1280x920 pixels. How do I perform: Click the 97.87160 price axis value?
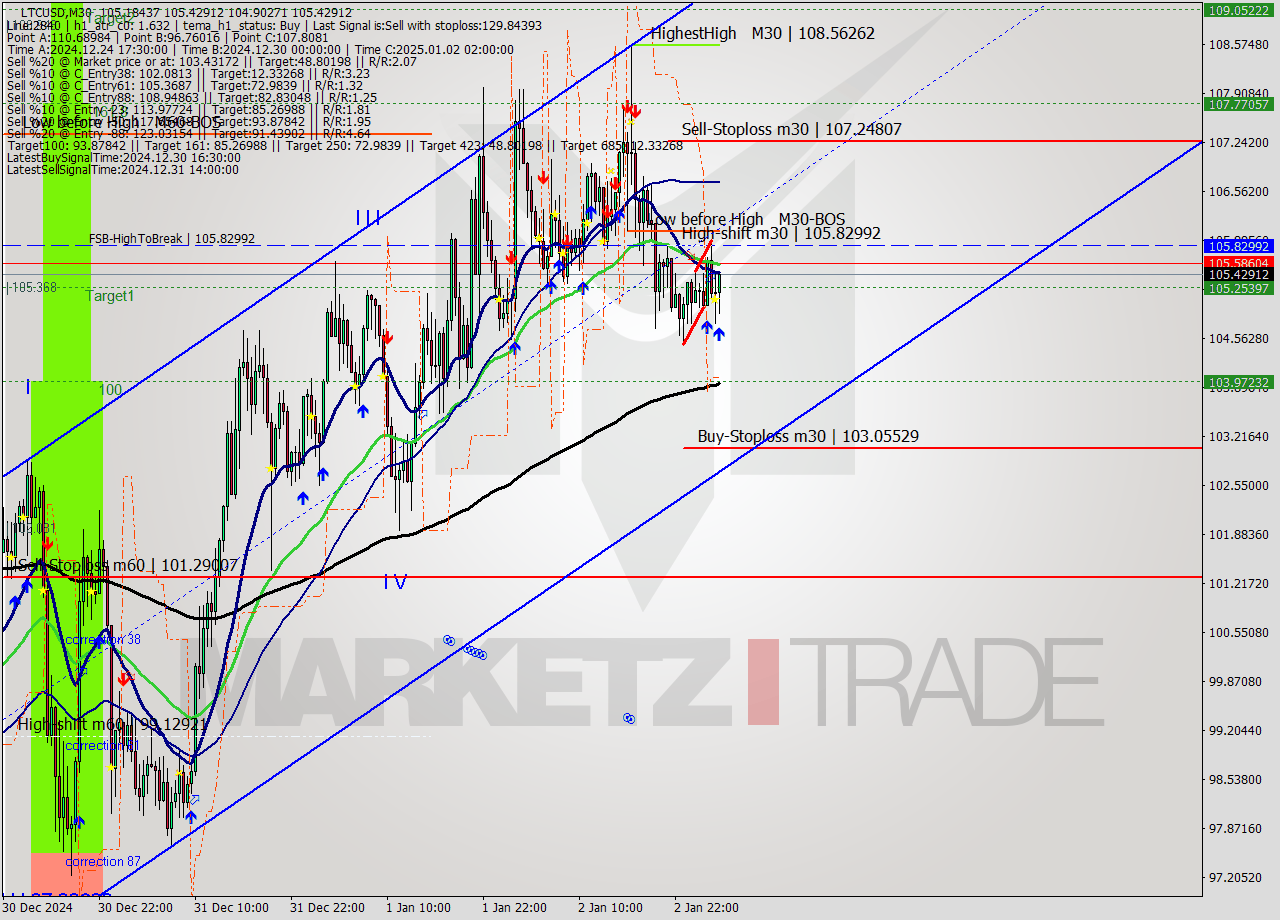[1238, 829]
